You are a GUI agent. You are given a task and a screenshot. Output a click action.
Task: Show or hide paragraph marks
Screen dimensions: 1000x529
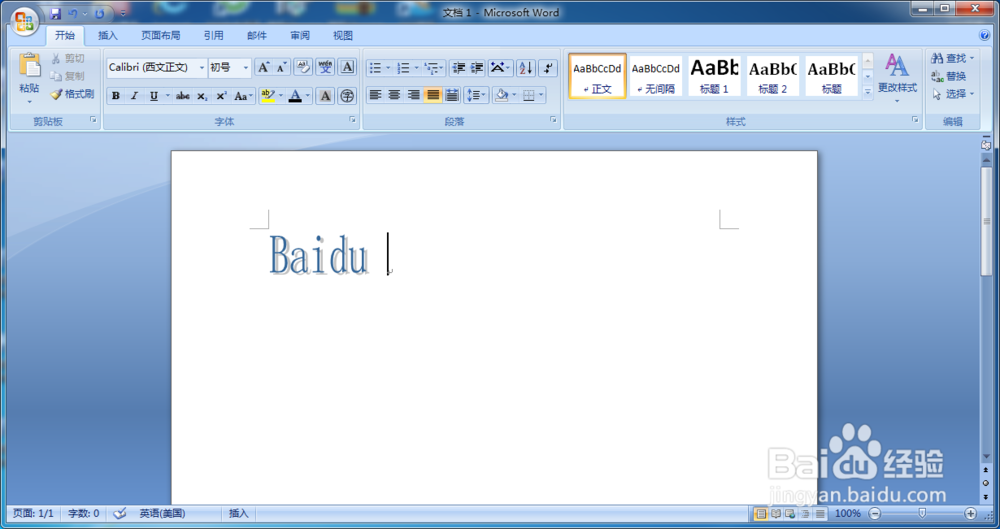point(548,68)
